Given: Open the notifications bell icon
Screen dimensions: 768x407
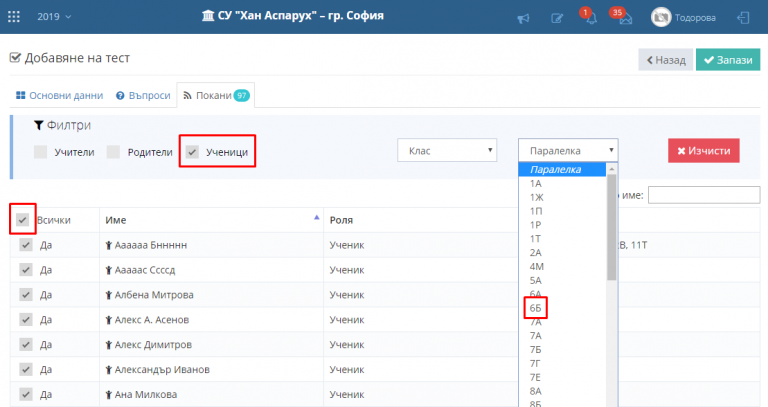Looking at the screenshot, I should 591,19.
